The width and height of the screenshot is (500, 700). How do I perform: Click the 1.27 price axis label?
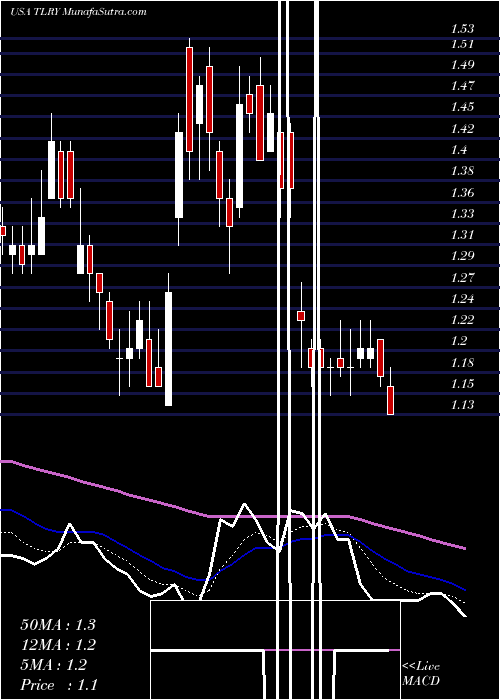click(462, 277)
